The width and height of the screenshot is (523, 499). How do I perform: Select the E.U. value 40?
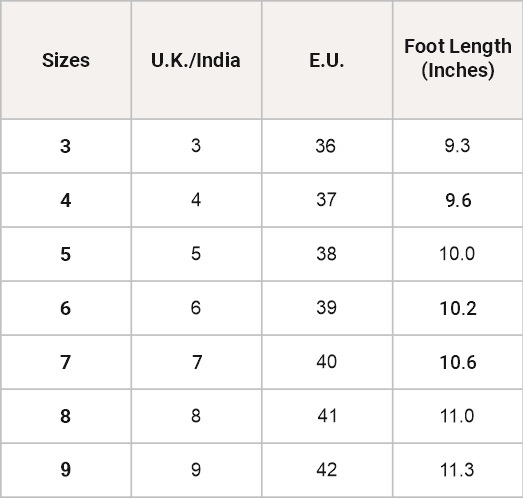(327, 362)
